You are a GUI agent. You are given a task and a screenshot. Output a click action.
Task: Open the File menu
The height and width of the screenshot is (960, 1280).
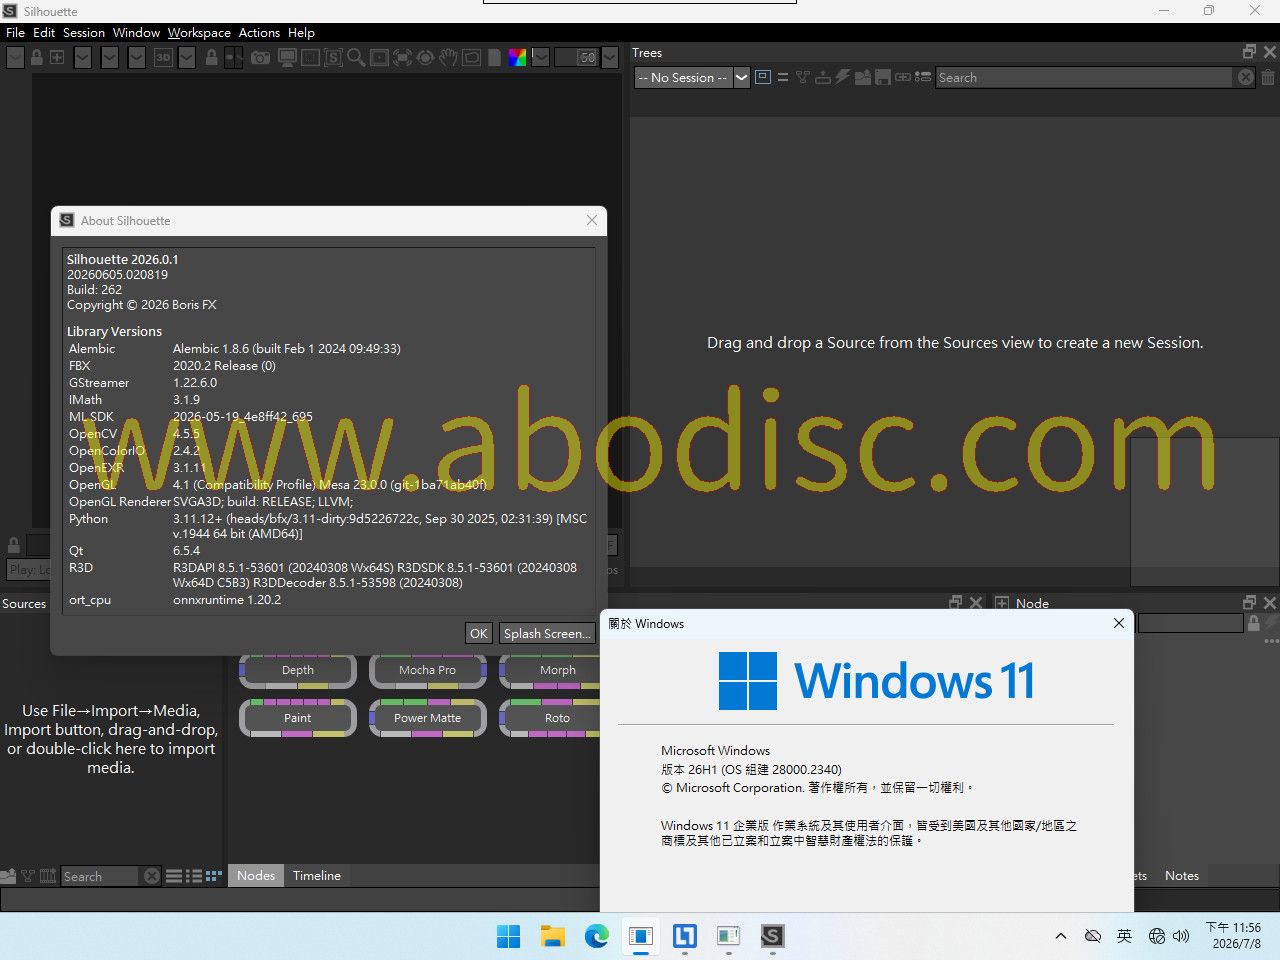coord(15,33)
